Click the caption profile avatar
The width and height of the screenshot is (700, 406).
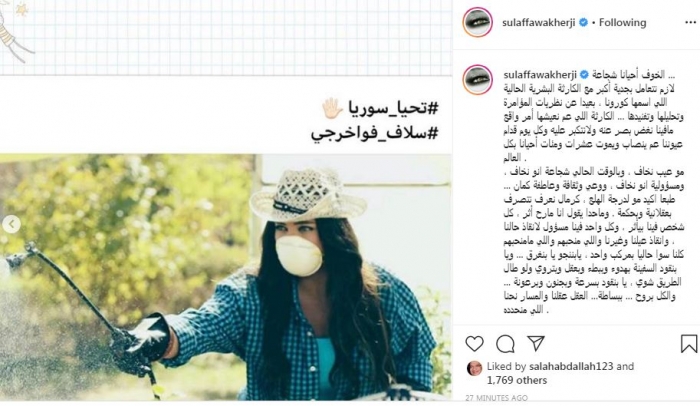click(x=477, y=80)
